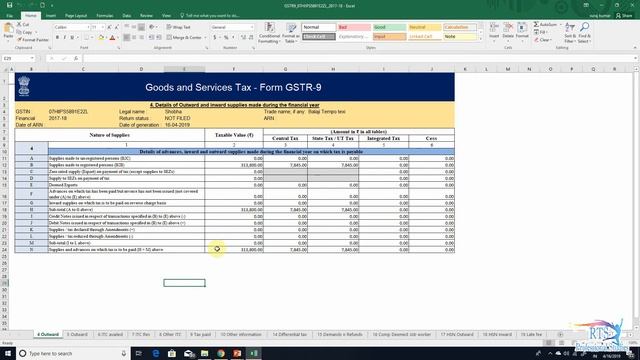Open Chrome from the taskbar
Screen dimensions: 640x360
pyautogui.click(x=221, y=353)
